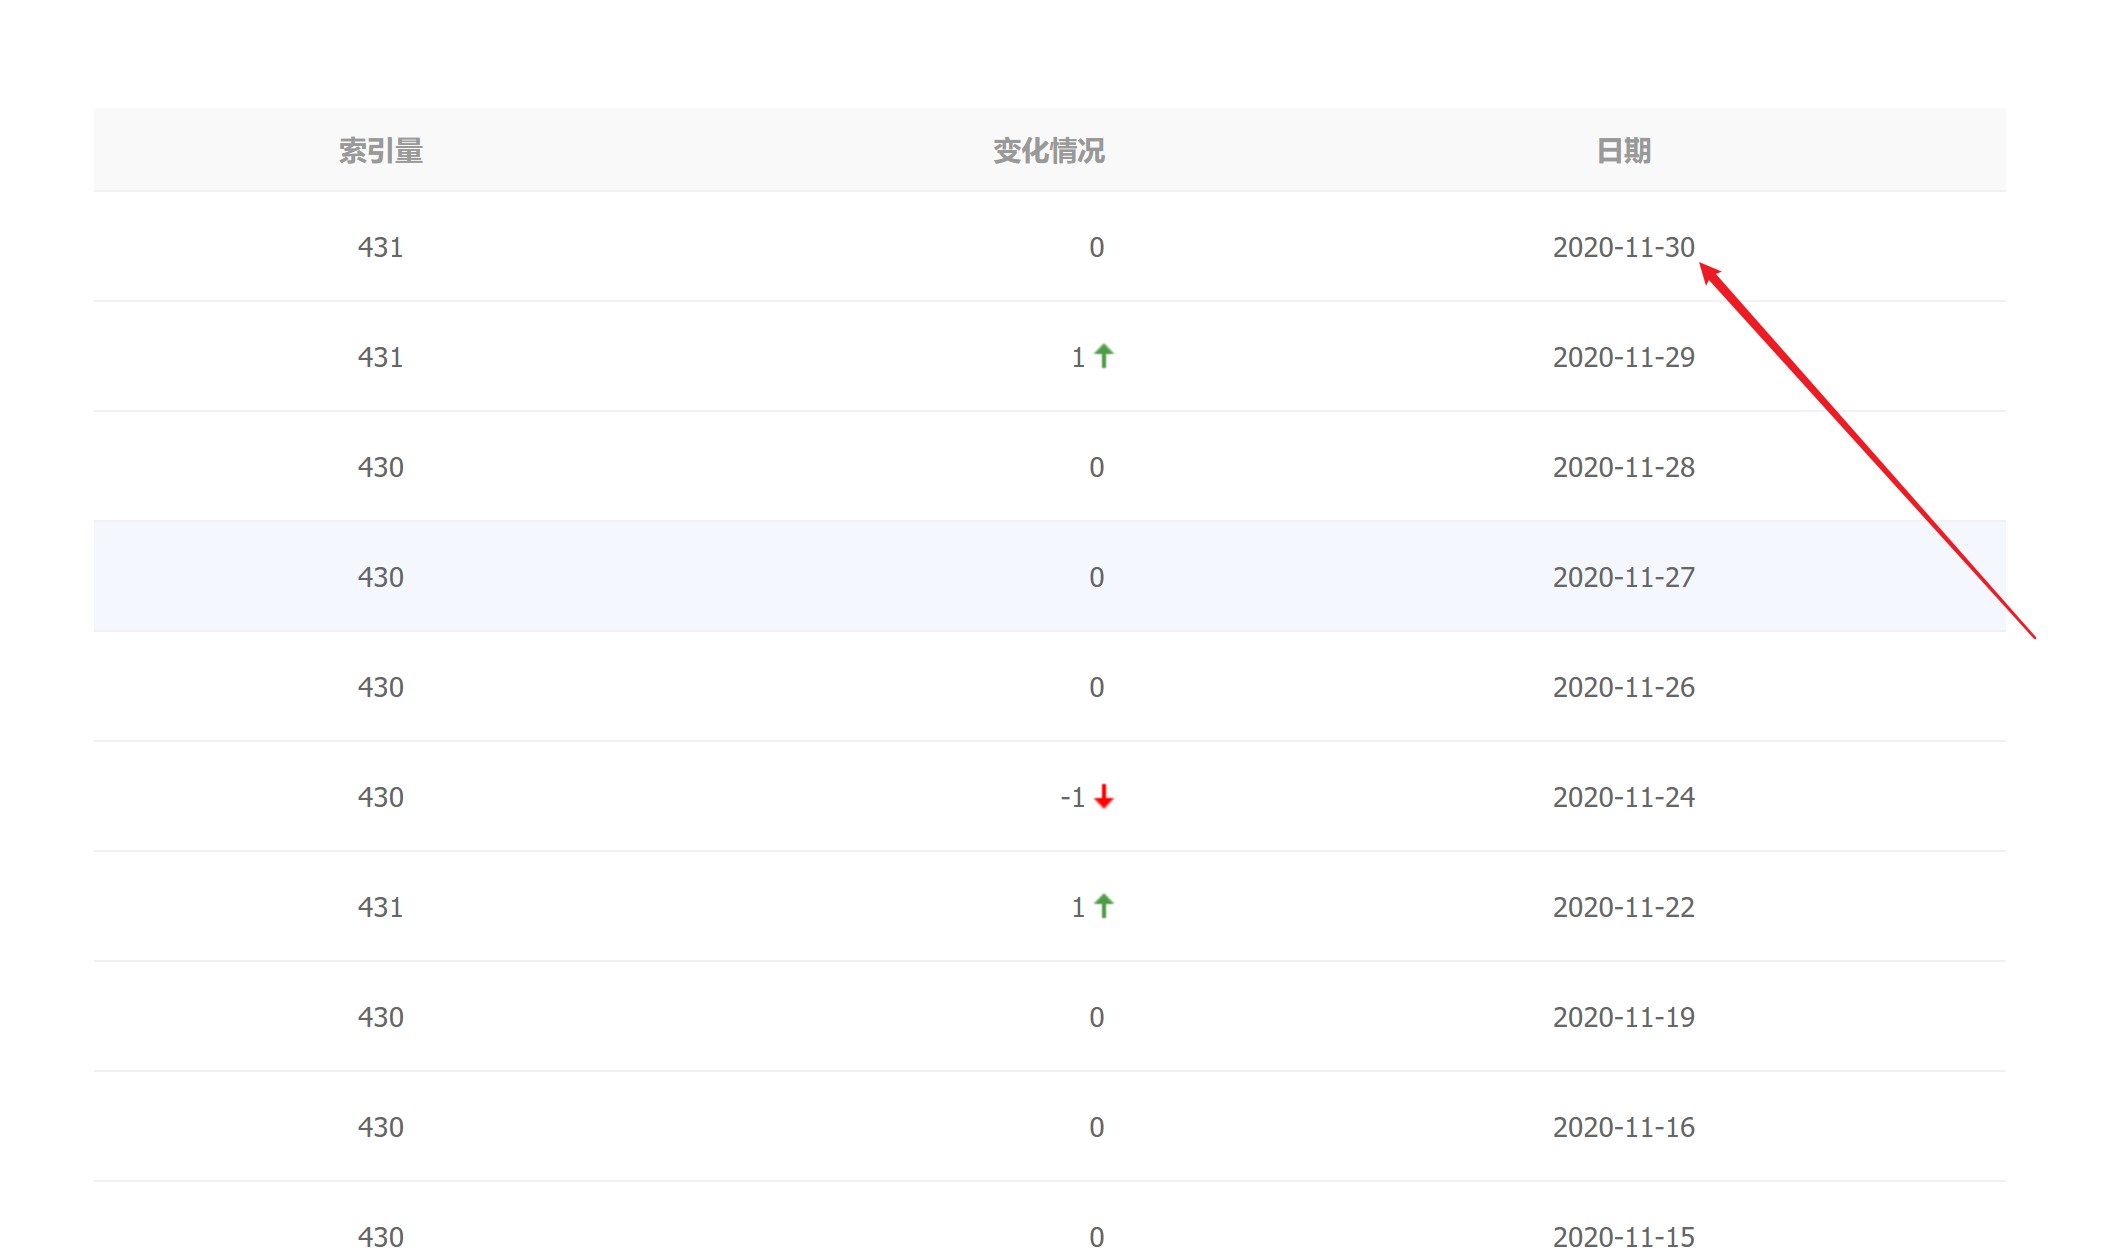The height and width of the screenshot is (1260, 2110).
Task: Click date cell 2020-11-16
Action: pos(1623,1127)
